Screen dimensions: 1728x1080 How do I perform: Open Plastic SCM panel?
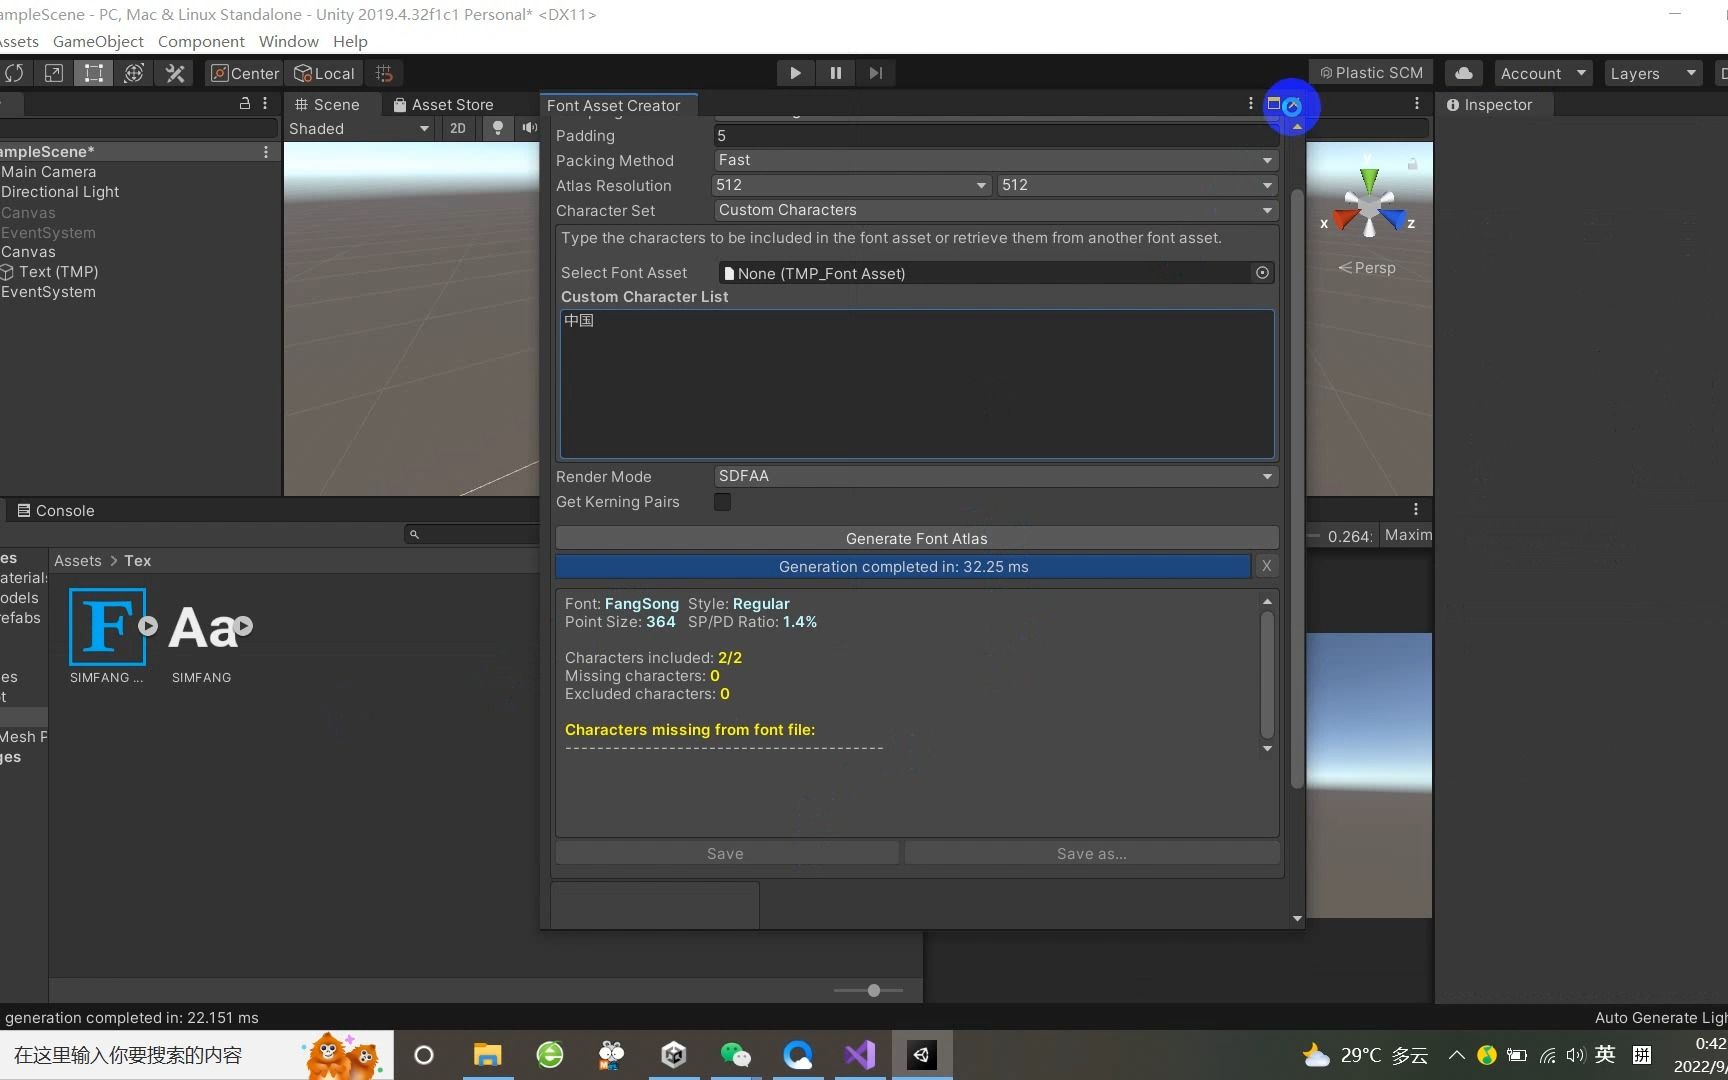(x=1370, y=72)
